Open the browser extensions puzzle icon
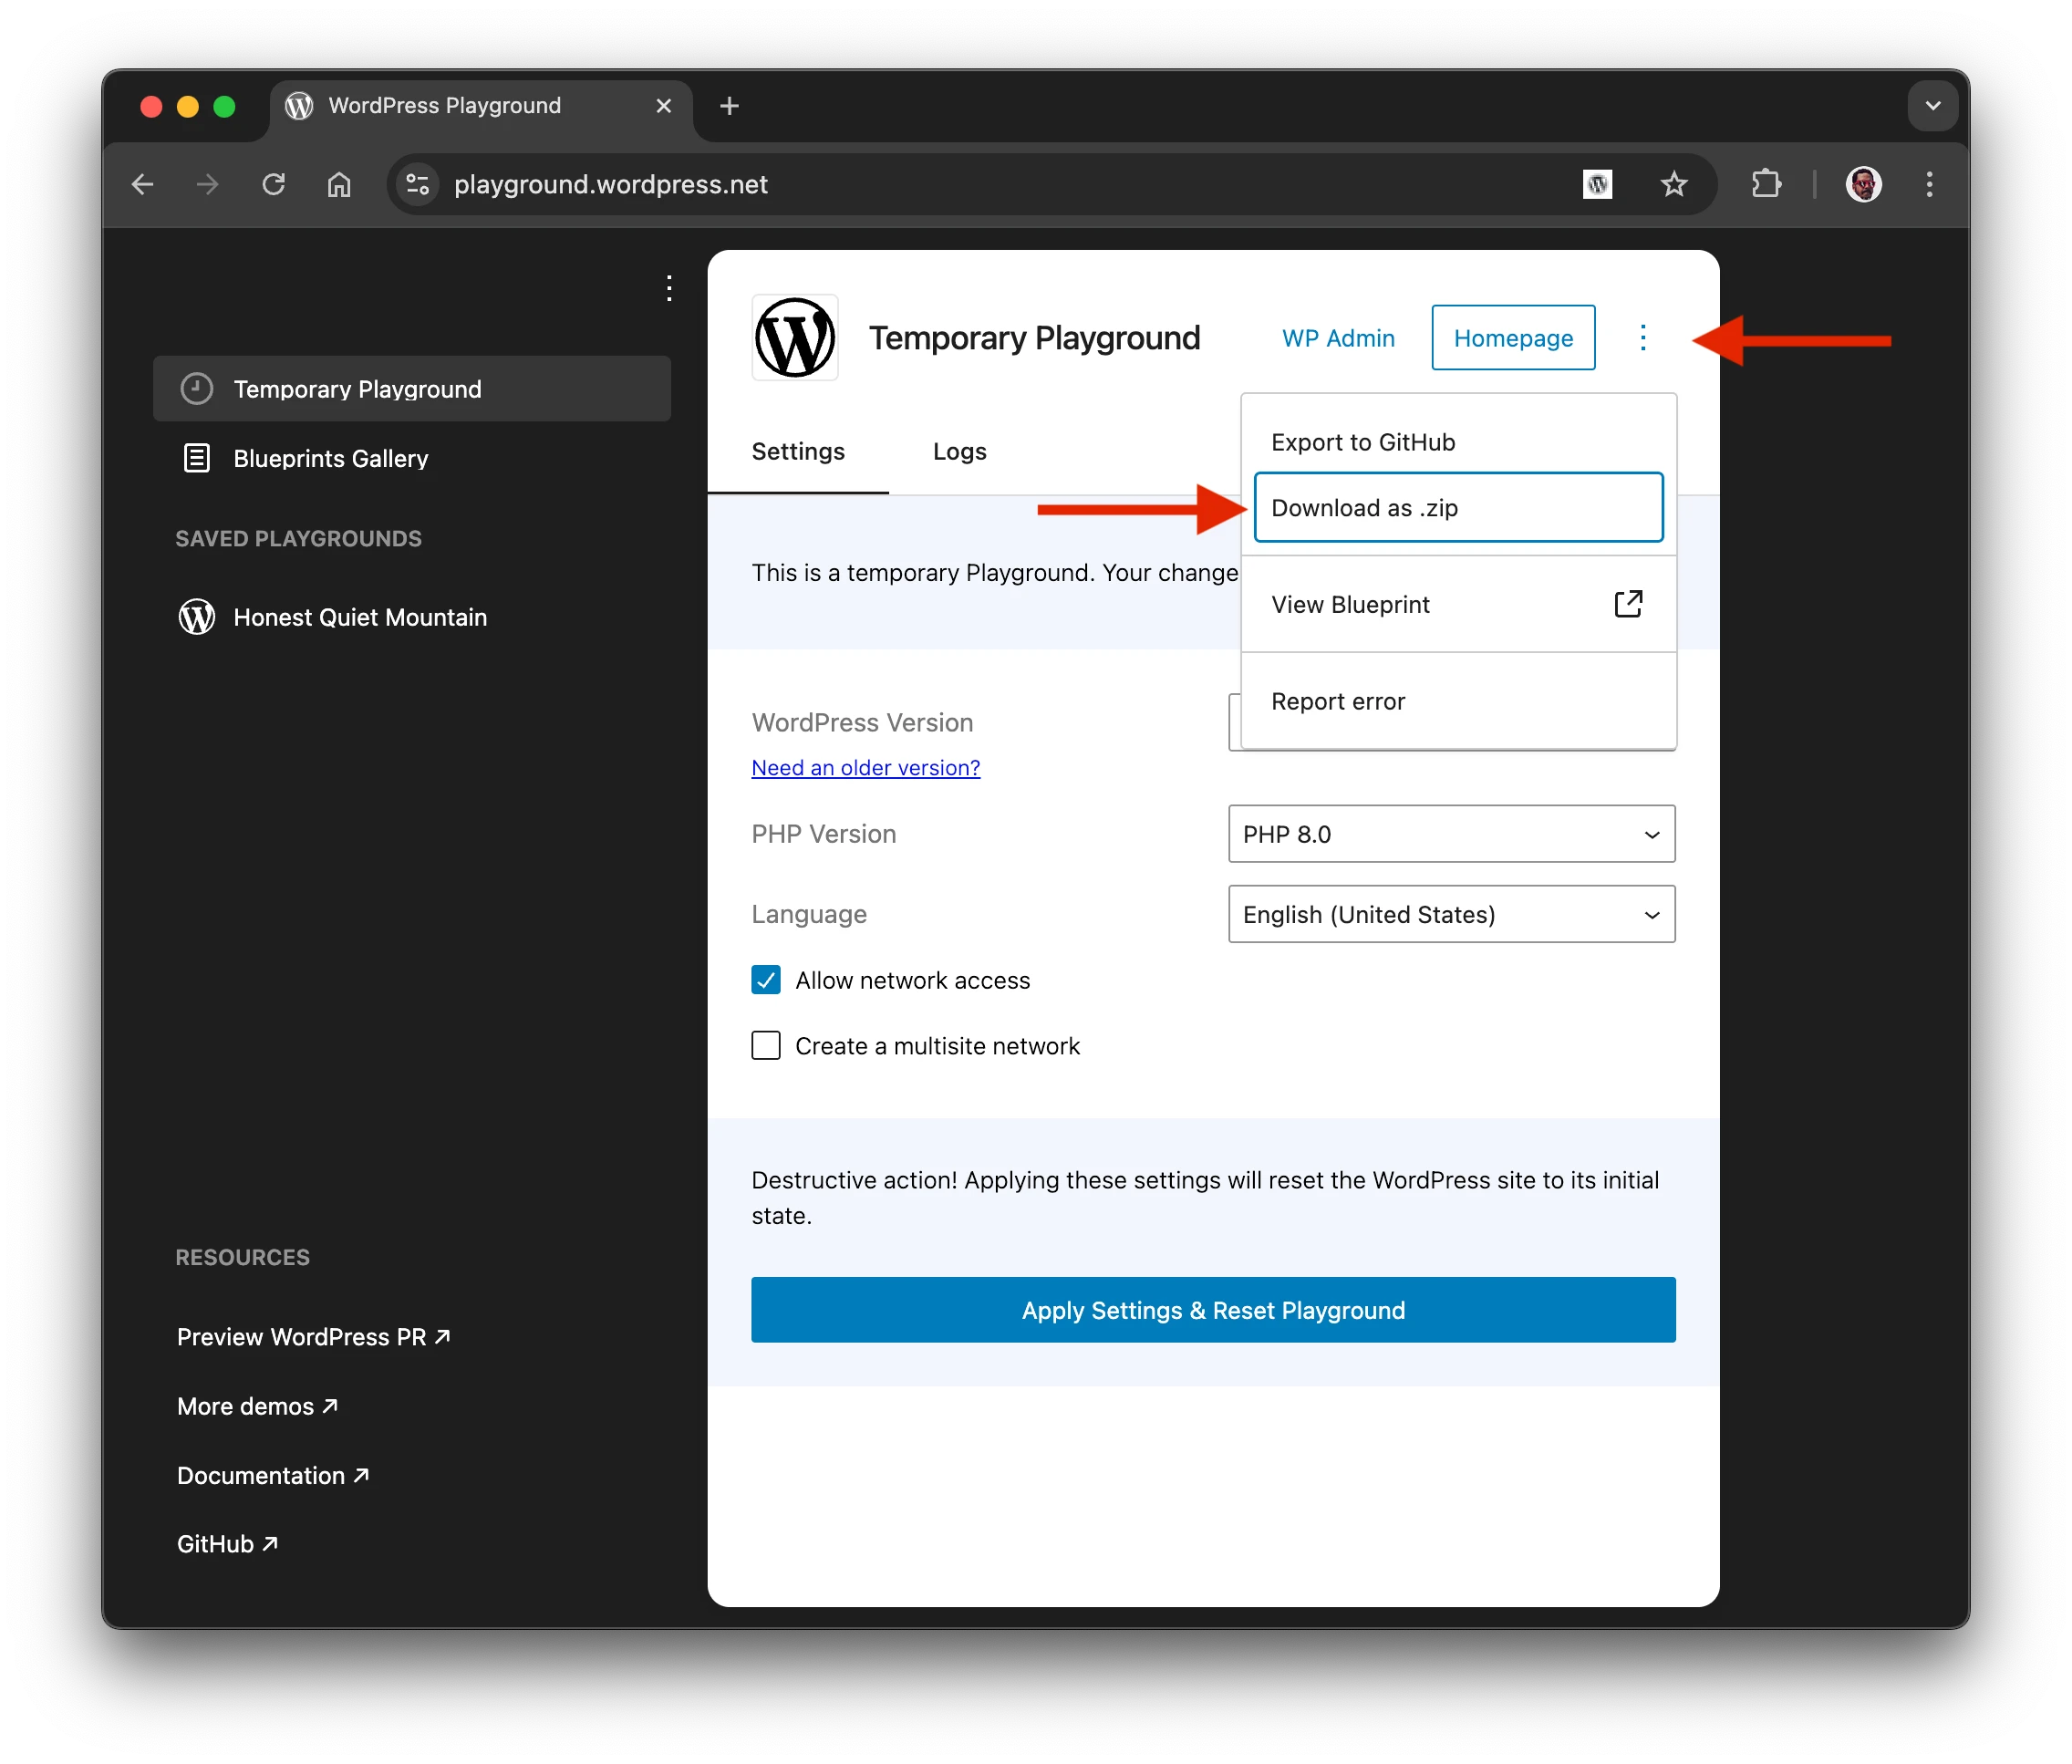2072x1764 pixels. point(1766,184)
